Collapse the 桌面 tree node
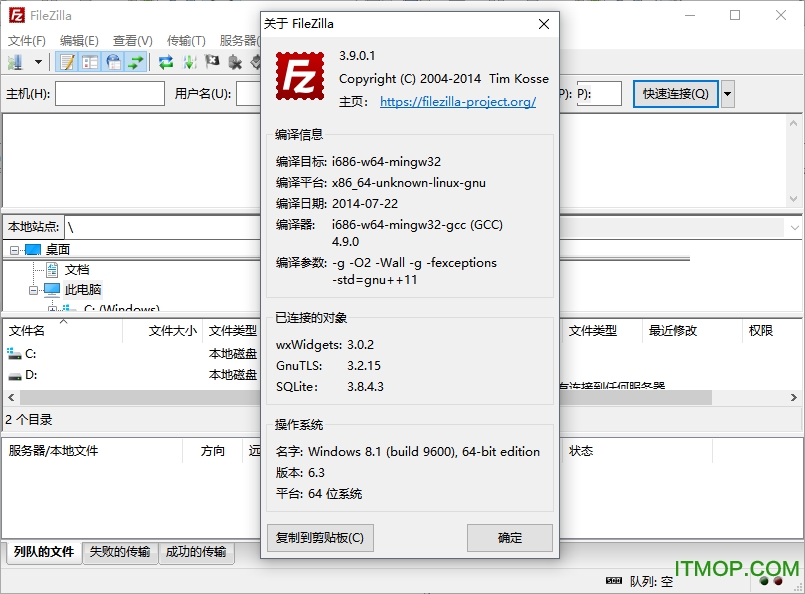The height and width of the screenshot is (594, 805). [14, 250]
